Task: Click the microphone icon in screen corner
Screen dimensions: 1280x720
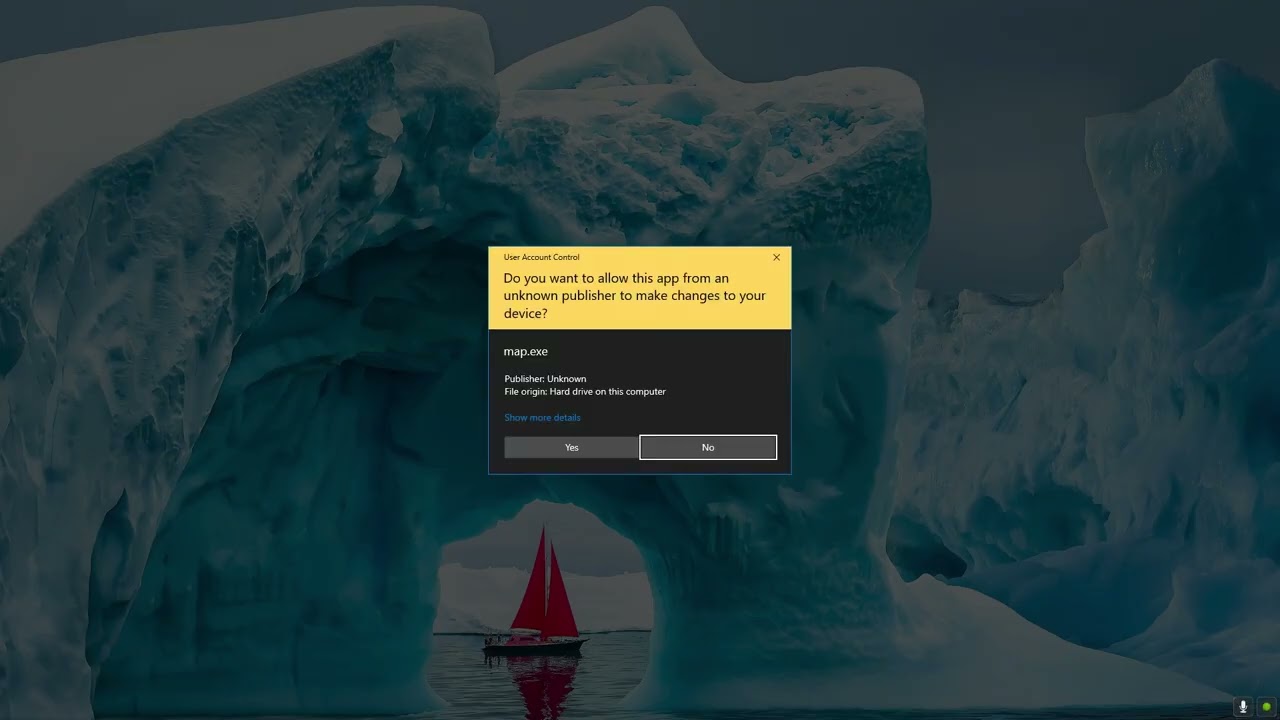Action: (1243, 707)
